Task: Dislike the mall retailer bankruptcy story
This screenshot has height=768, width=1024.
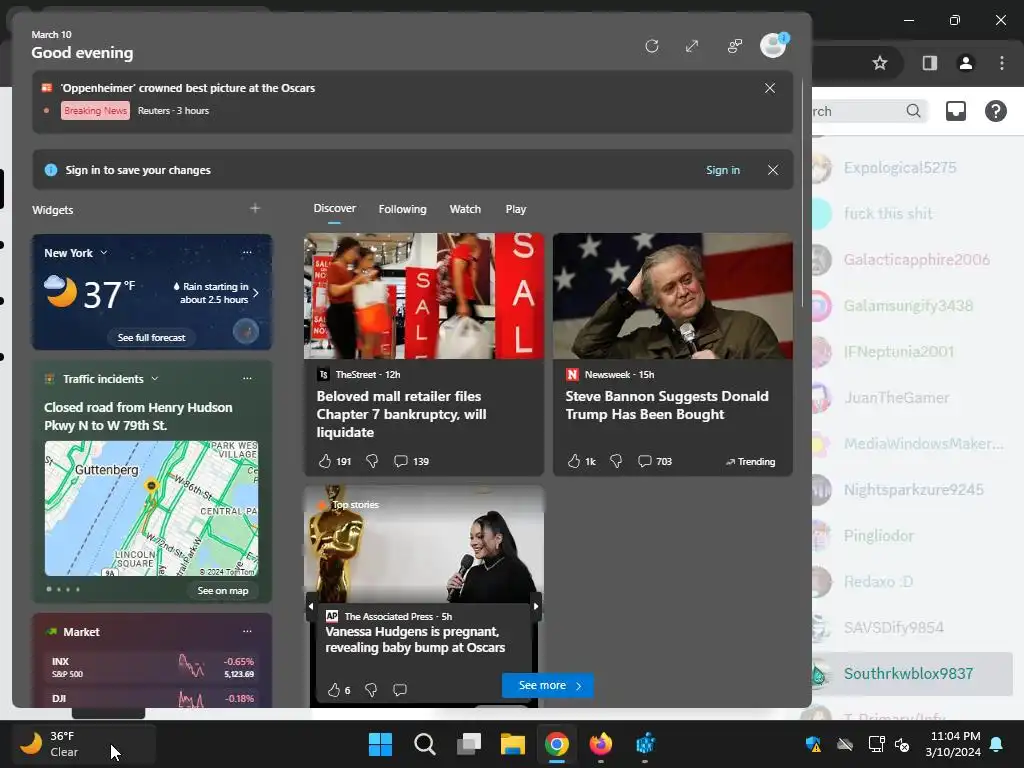Action: [372, 461]
